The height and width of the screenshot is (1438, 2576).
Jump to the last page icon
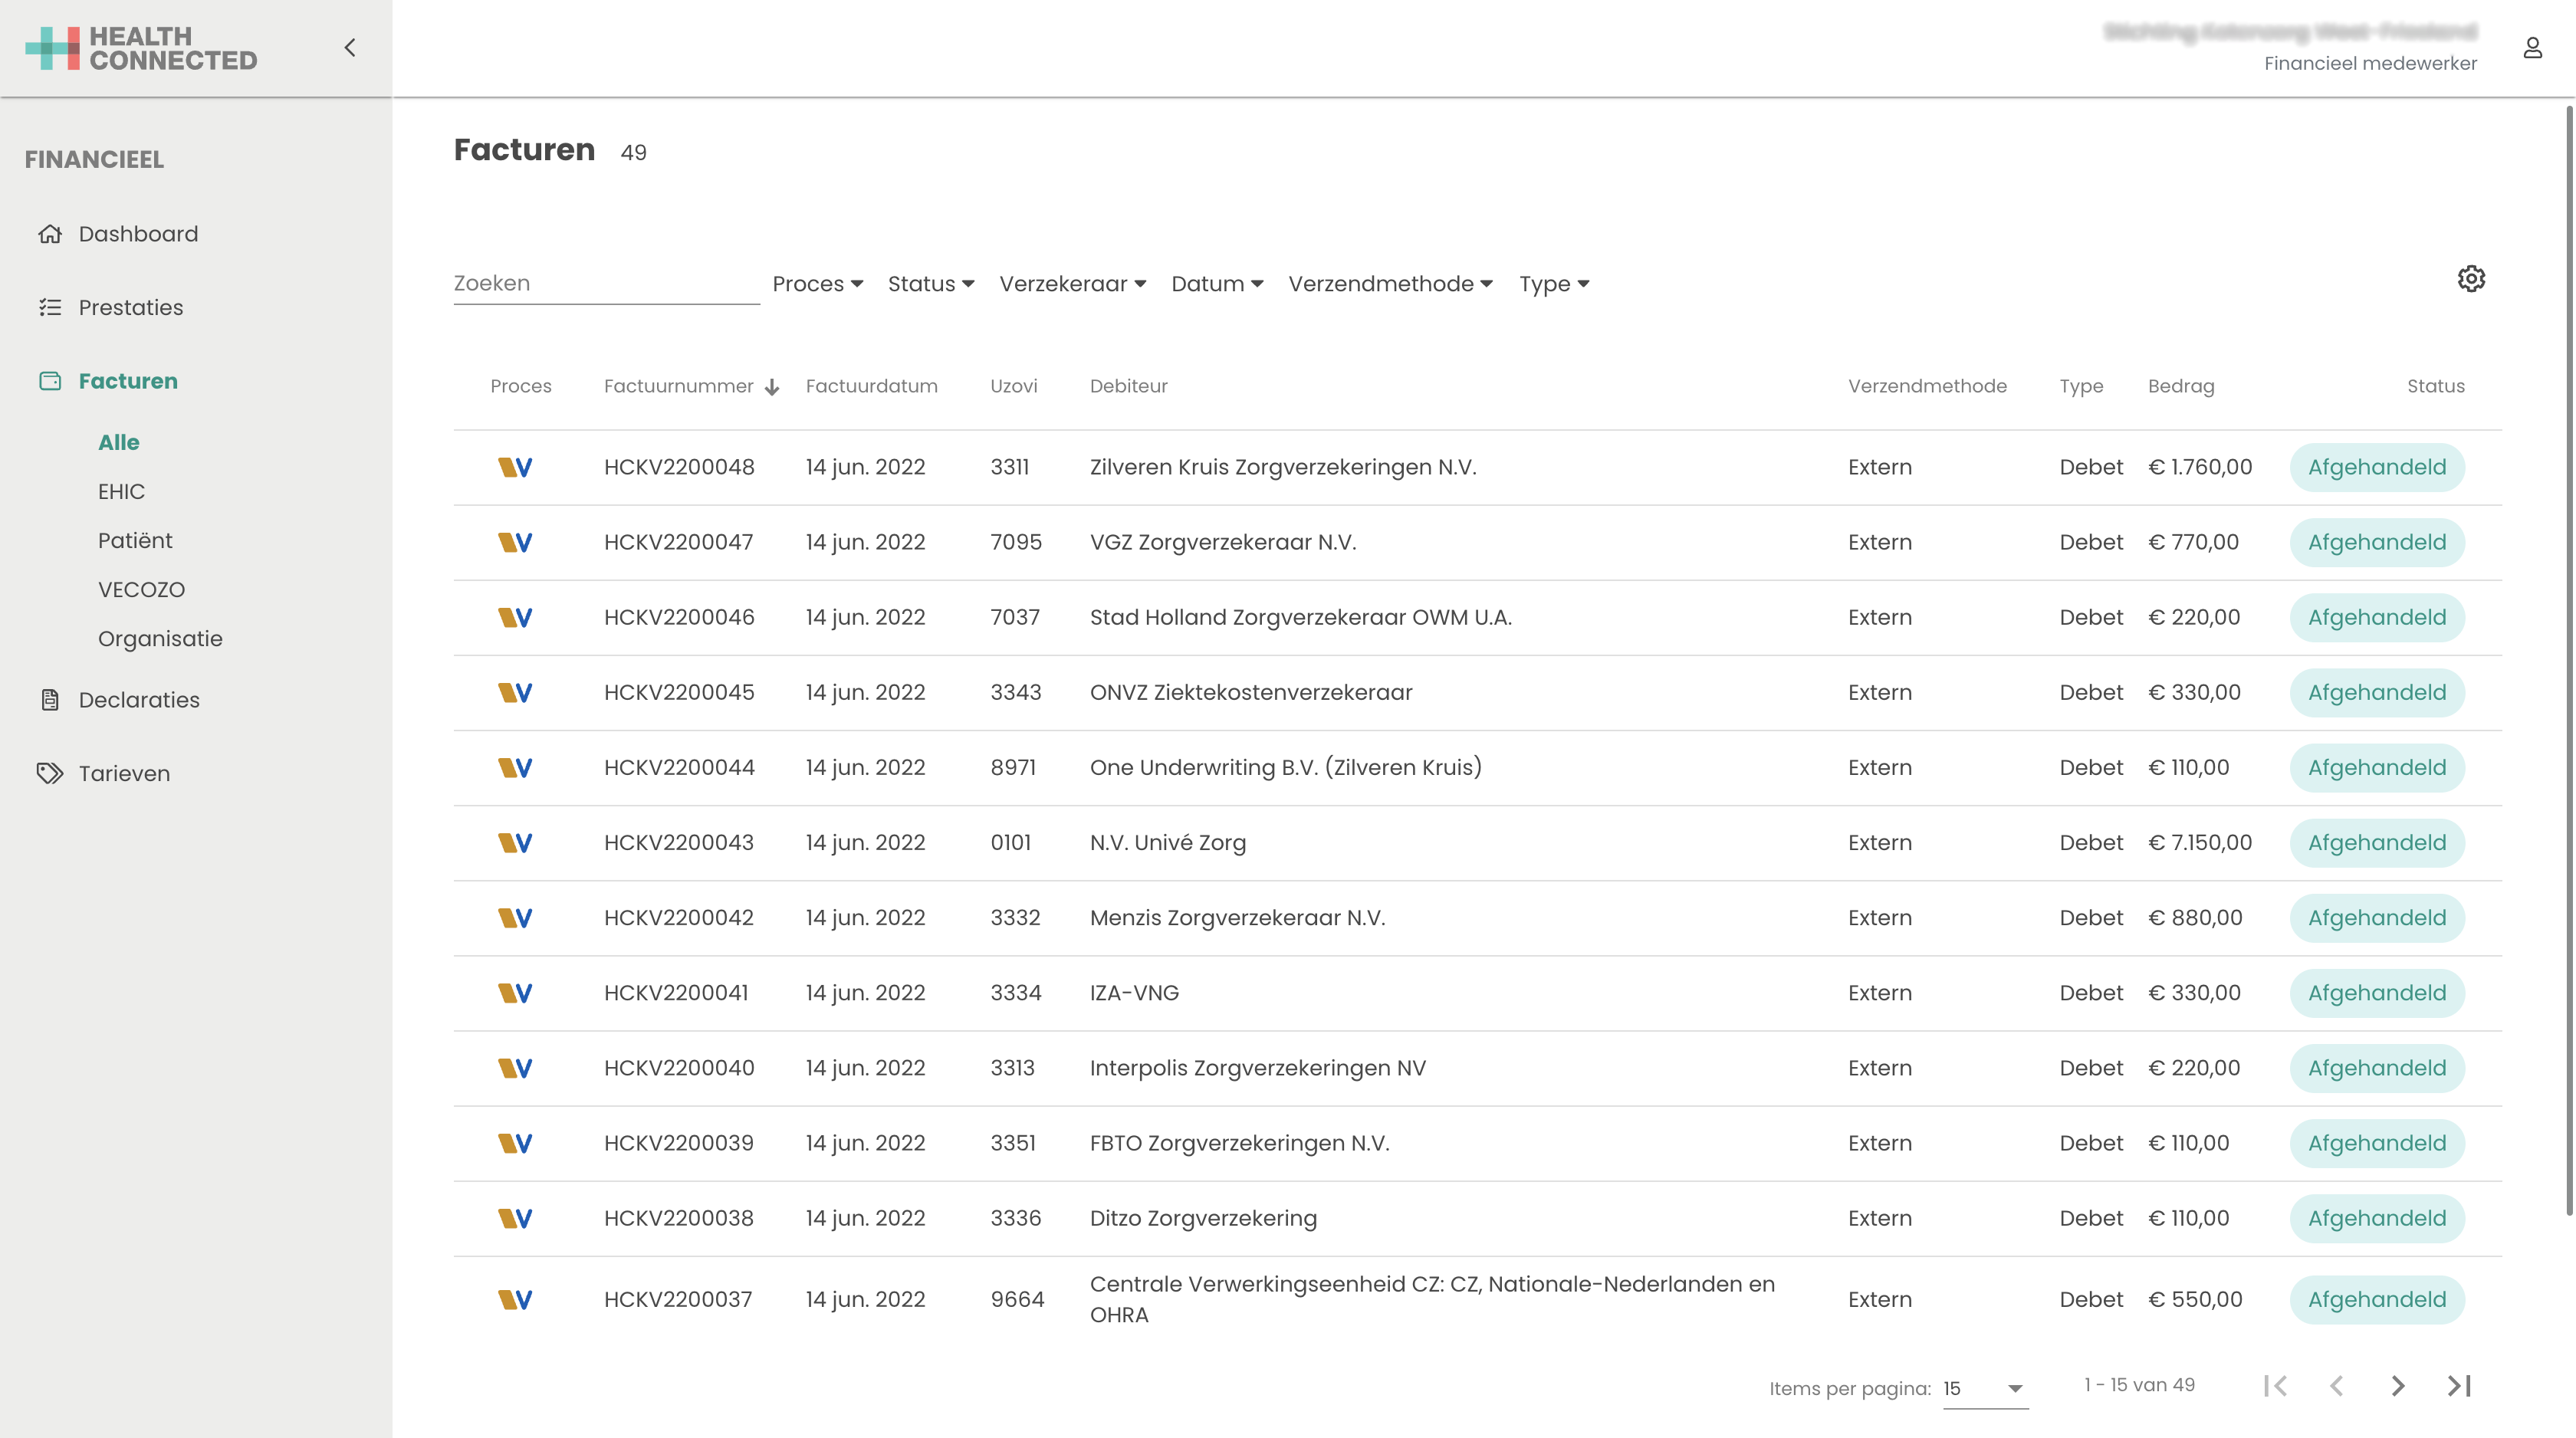[2459, 1386]
